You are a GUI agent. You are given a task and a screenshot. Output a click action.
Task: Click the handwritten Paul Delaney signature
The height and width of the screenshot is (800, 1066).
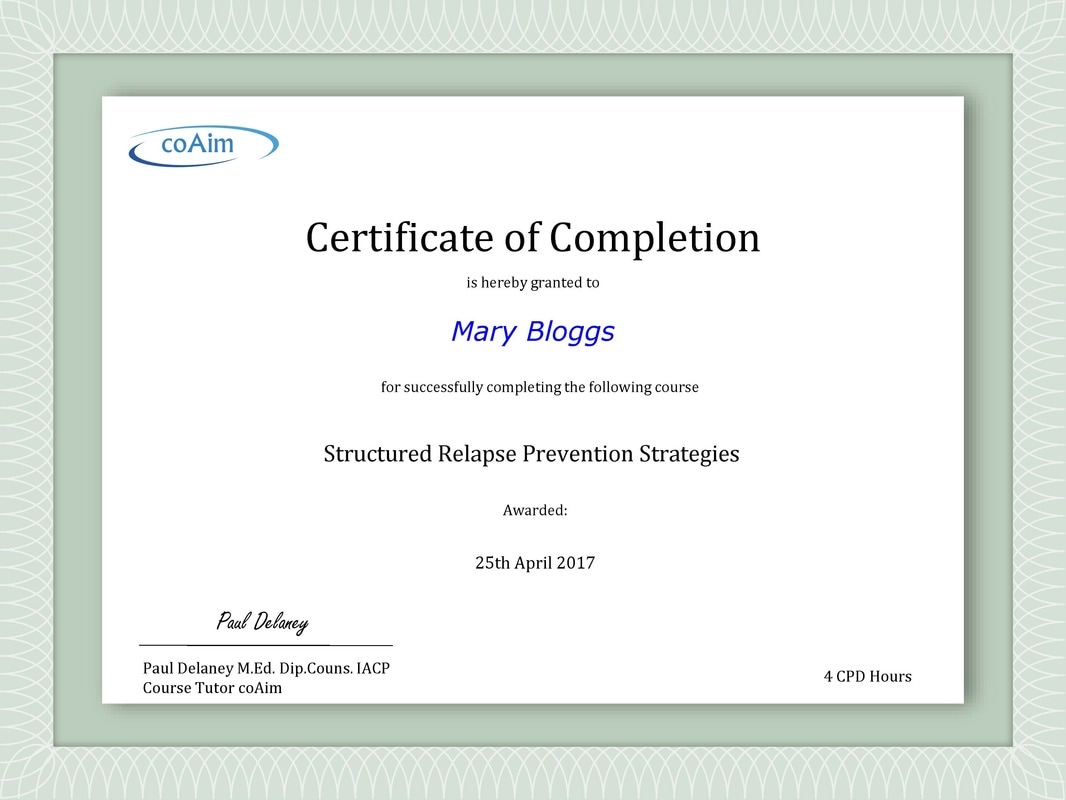point(262,622)
